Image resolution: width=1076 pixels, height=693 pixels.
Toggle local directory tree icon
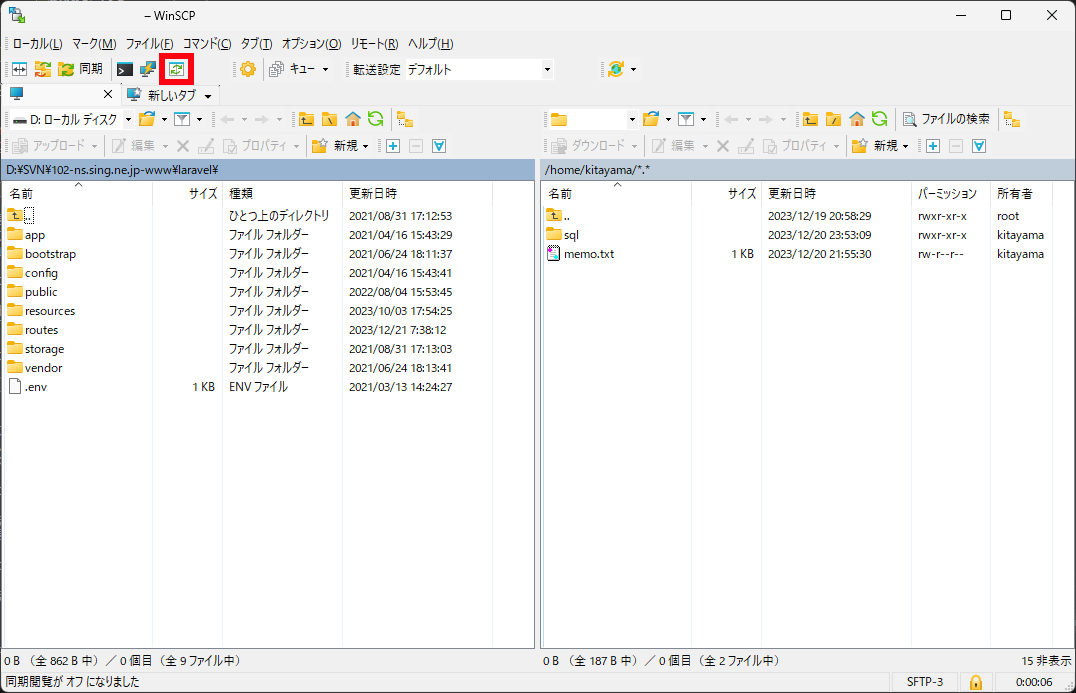[405, 119]
